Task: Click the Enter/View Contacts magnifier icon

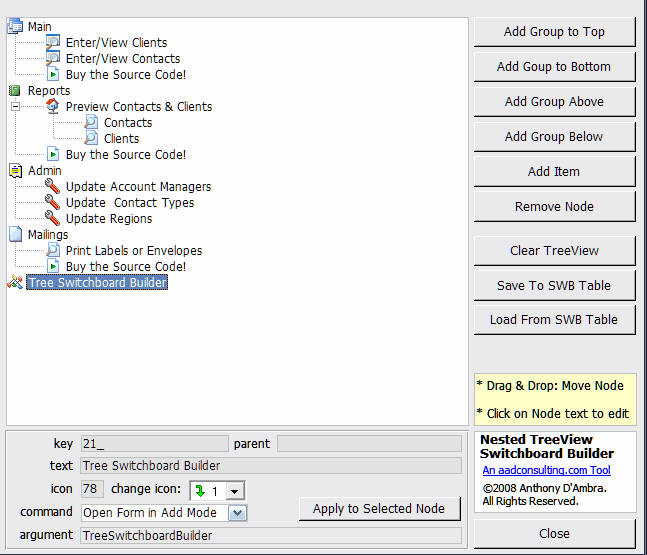Action: pyautogui.click(x=53, y=58)
